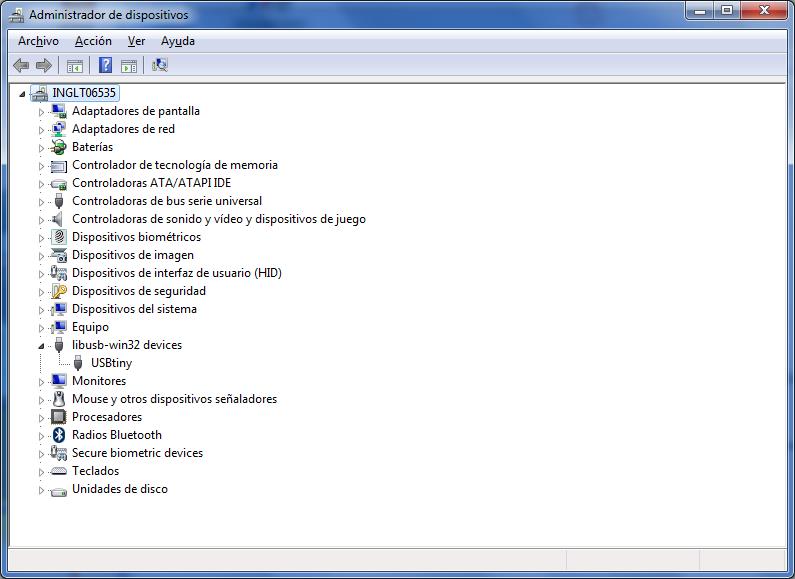
Task: Select libusb-win32 devices label
Action: (127, 345)
